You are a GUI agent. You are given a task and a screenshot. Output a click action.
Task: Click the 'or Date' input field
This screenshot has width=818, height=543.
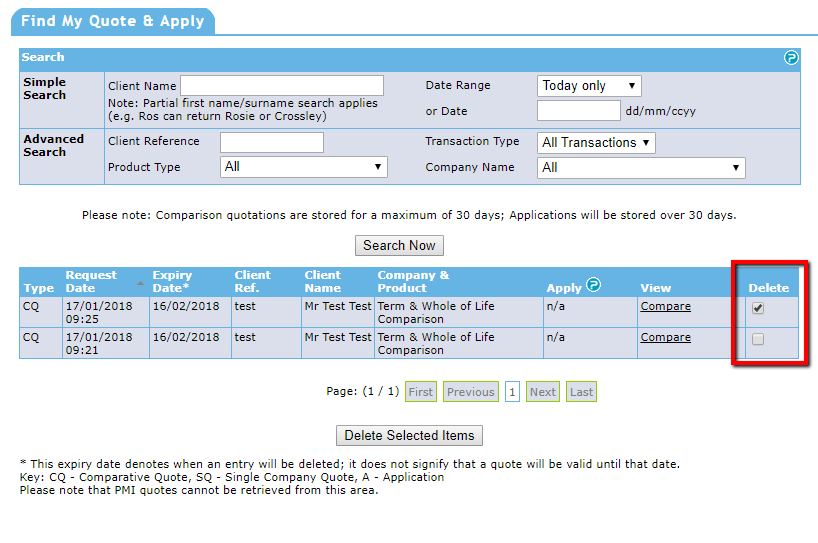click(x=578, y=111)
